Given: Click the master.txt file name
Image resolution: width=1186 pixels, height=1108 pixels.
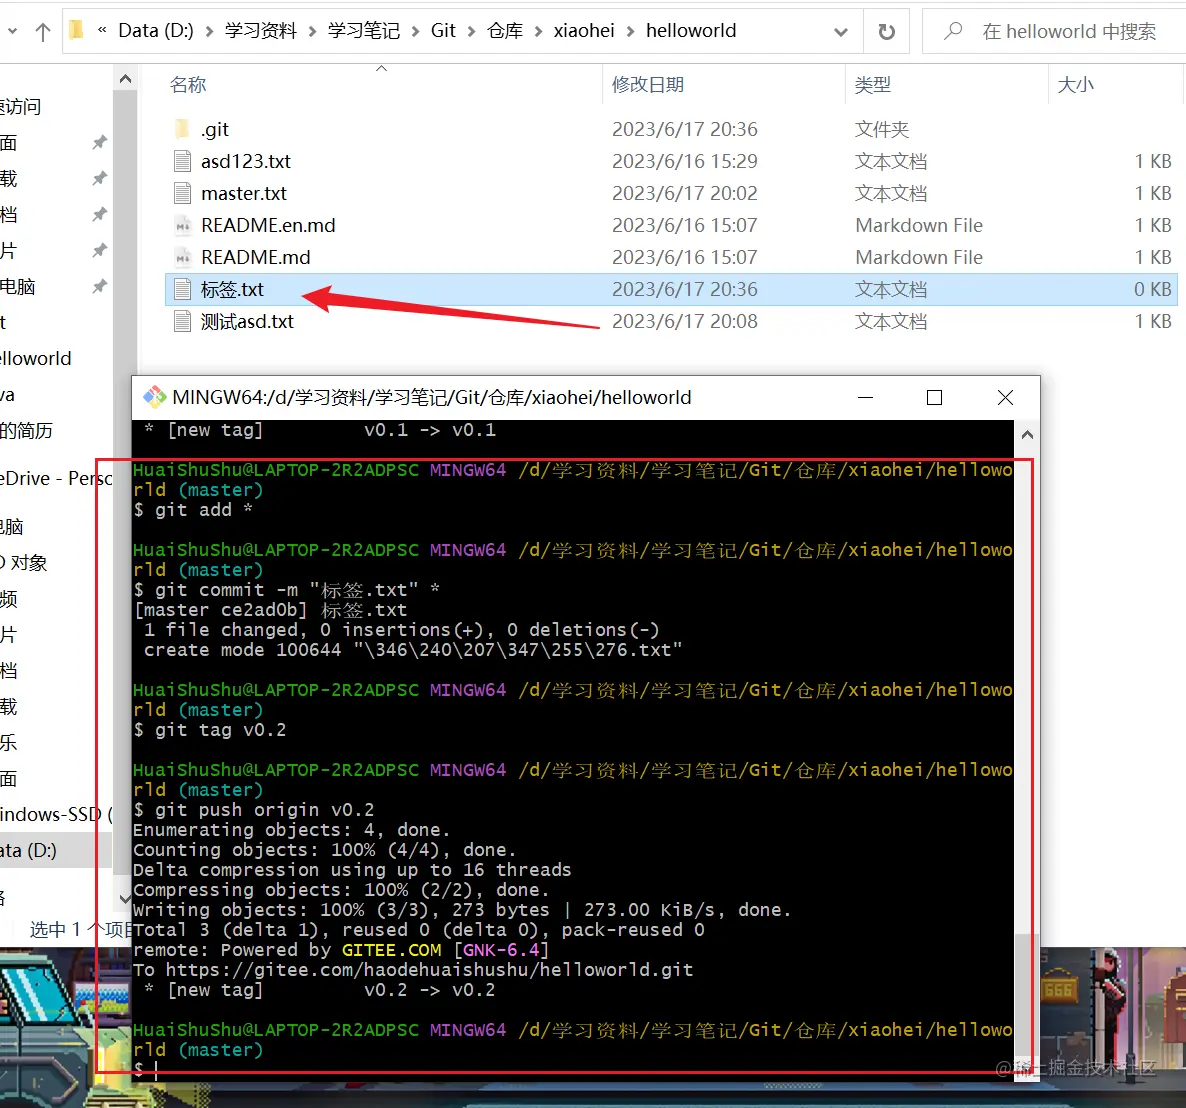Looking at the screenshot, I should point(244,194).
